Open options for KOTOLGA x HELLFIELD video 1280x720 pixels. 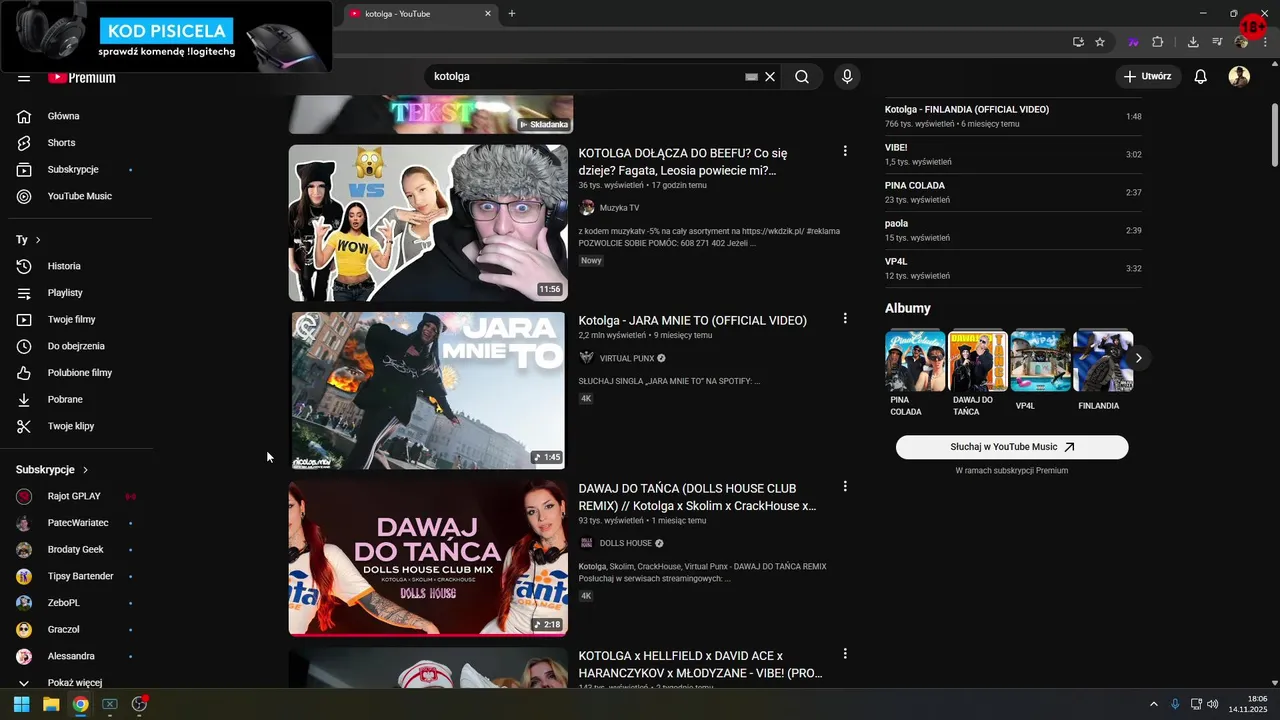point(845,654)
